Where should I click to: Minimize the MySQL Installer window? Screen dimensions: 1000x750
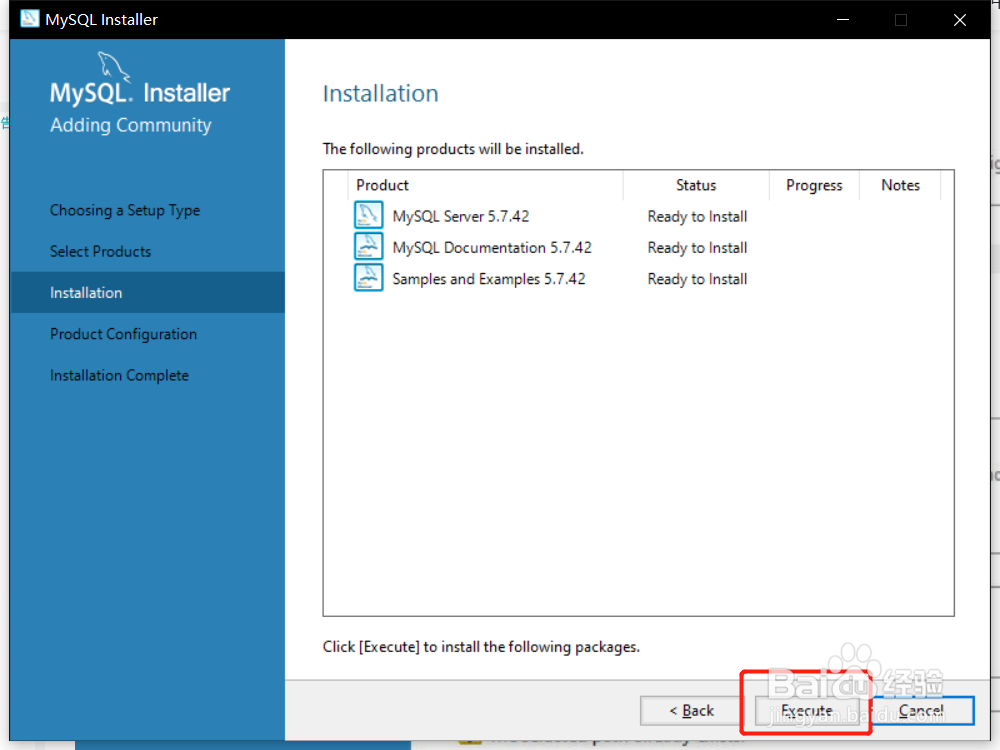[x=842, y=19]
